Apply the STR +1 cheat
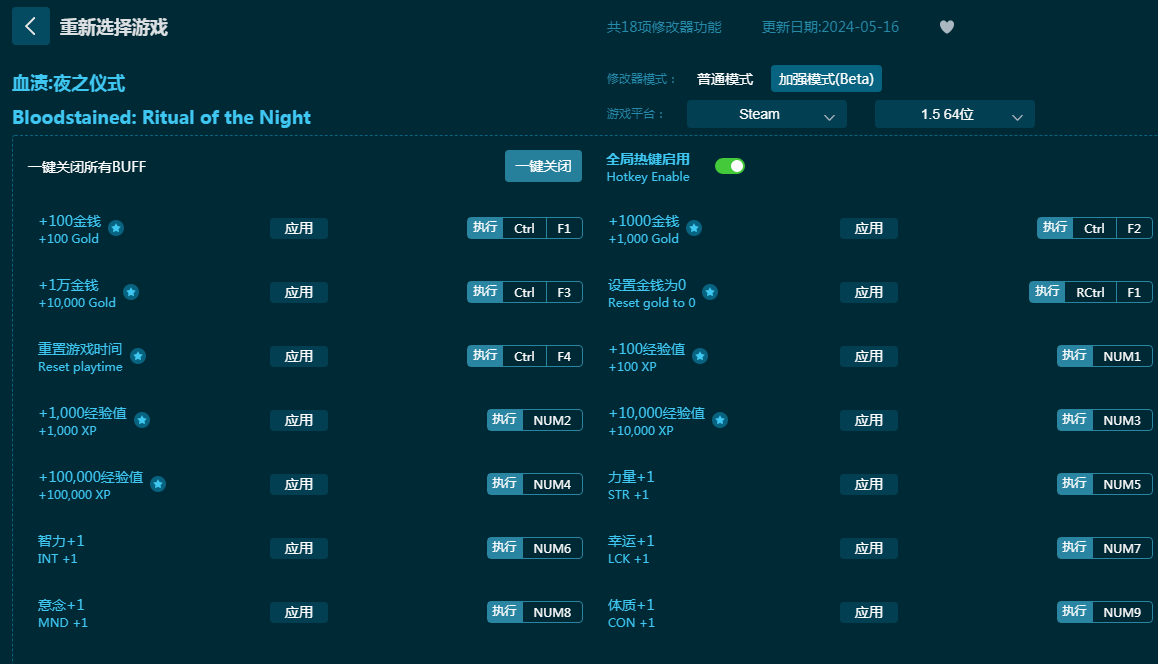The width and height of the screenshot is (1158, 664). [868, 485]
